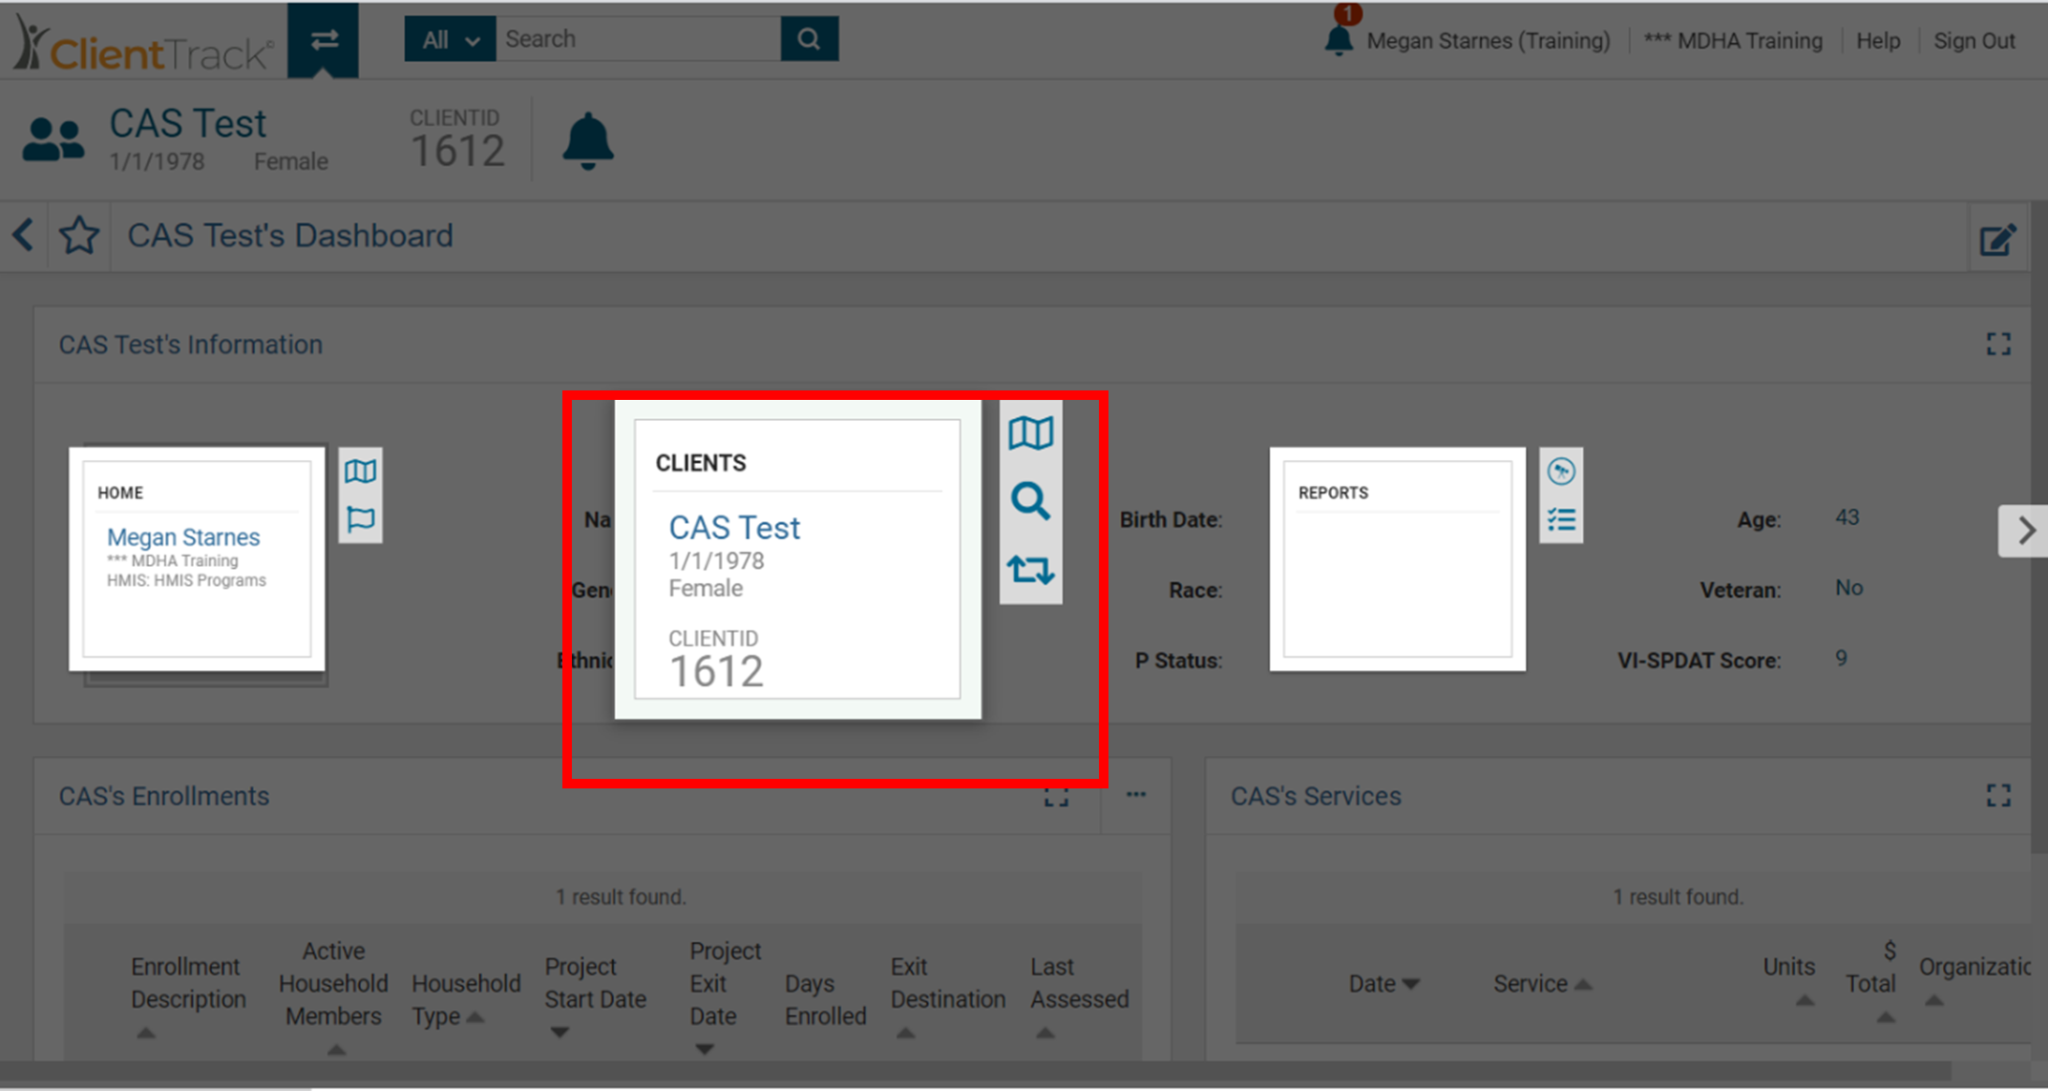Image resolution: width=2048 pixels, height=1091 pixels.
Task: Favorite the dashboard with the star icon
Action: [x=79, y=236]
